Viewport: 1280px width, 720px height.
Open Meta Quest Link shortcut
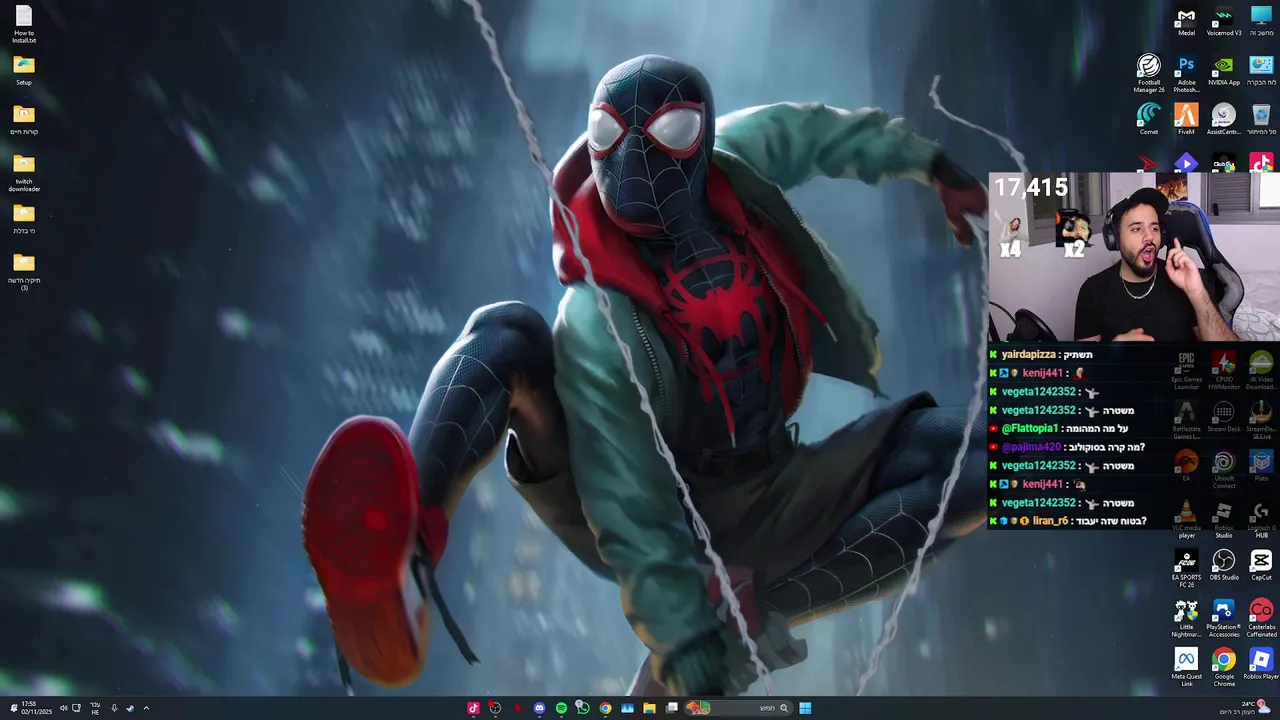click(1186, 668)
